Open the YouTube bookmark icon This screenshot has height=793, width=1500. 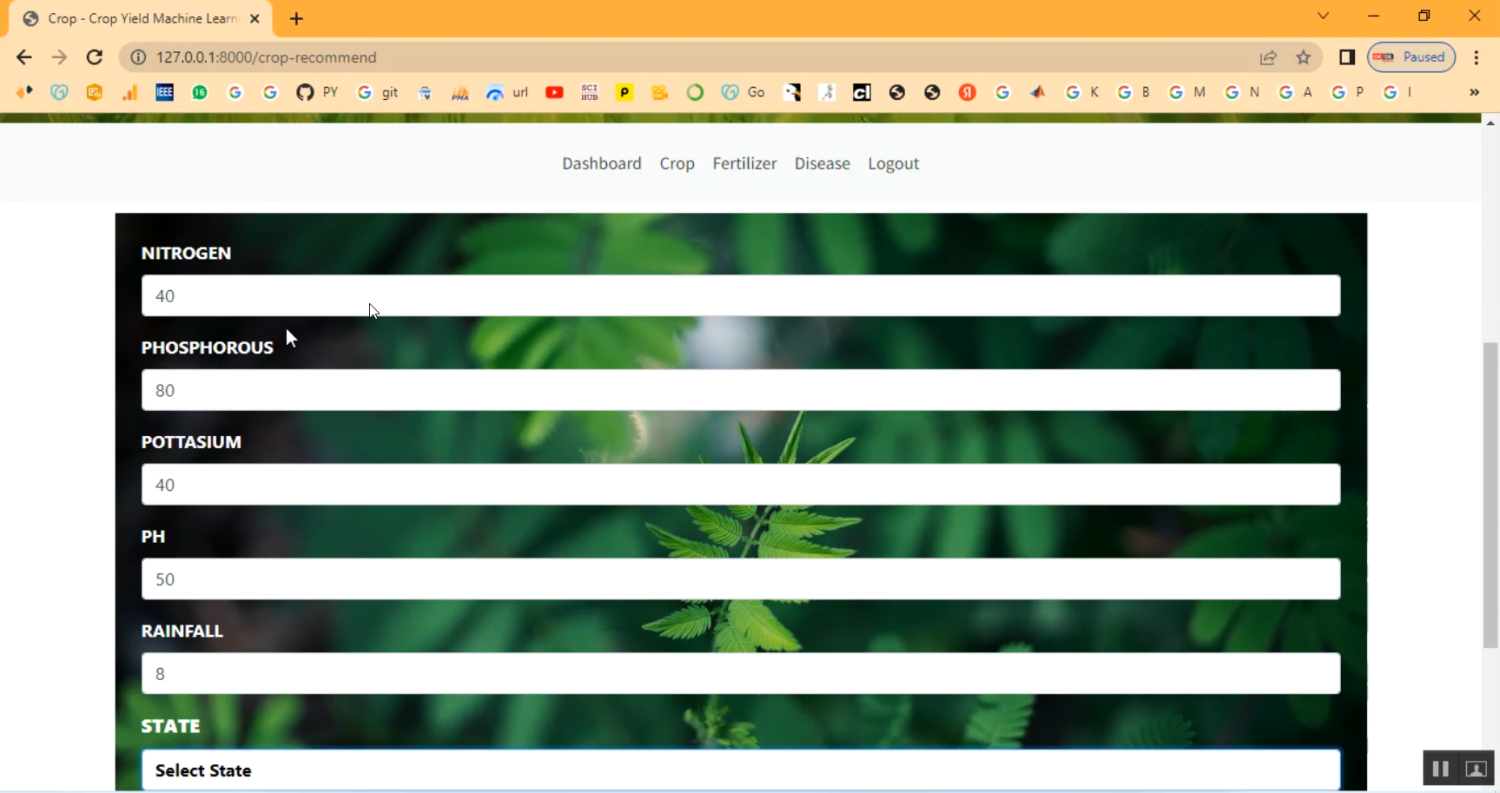pos(554,92)
